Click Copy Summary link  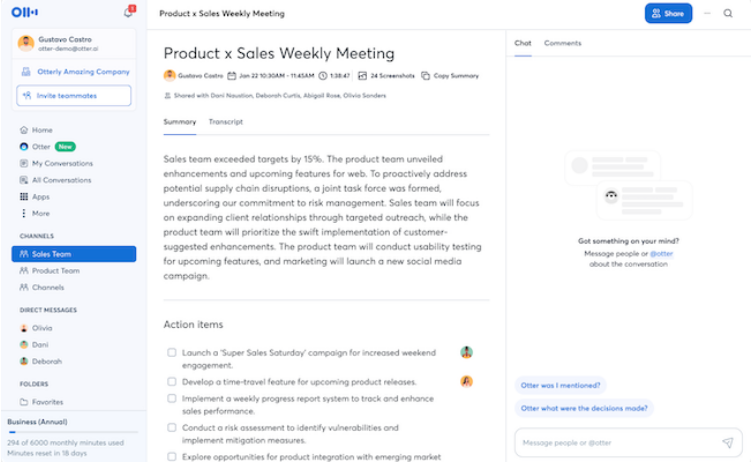click(x=449, y=75)
